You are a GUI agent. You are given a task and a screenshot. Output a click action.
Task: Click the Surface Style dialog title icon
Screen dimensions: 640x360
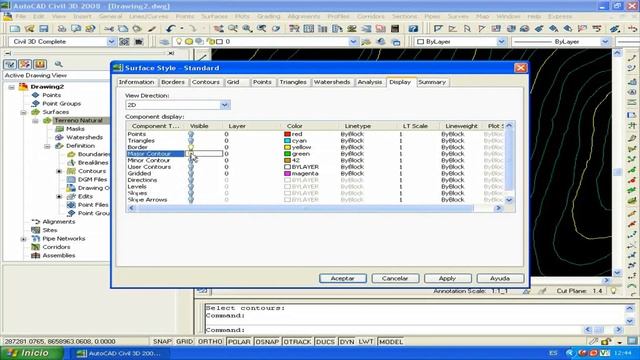tap(118, 68)
